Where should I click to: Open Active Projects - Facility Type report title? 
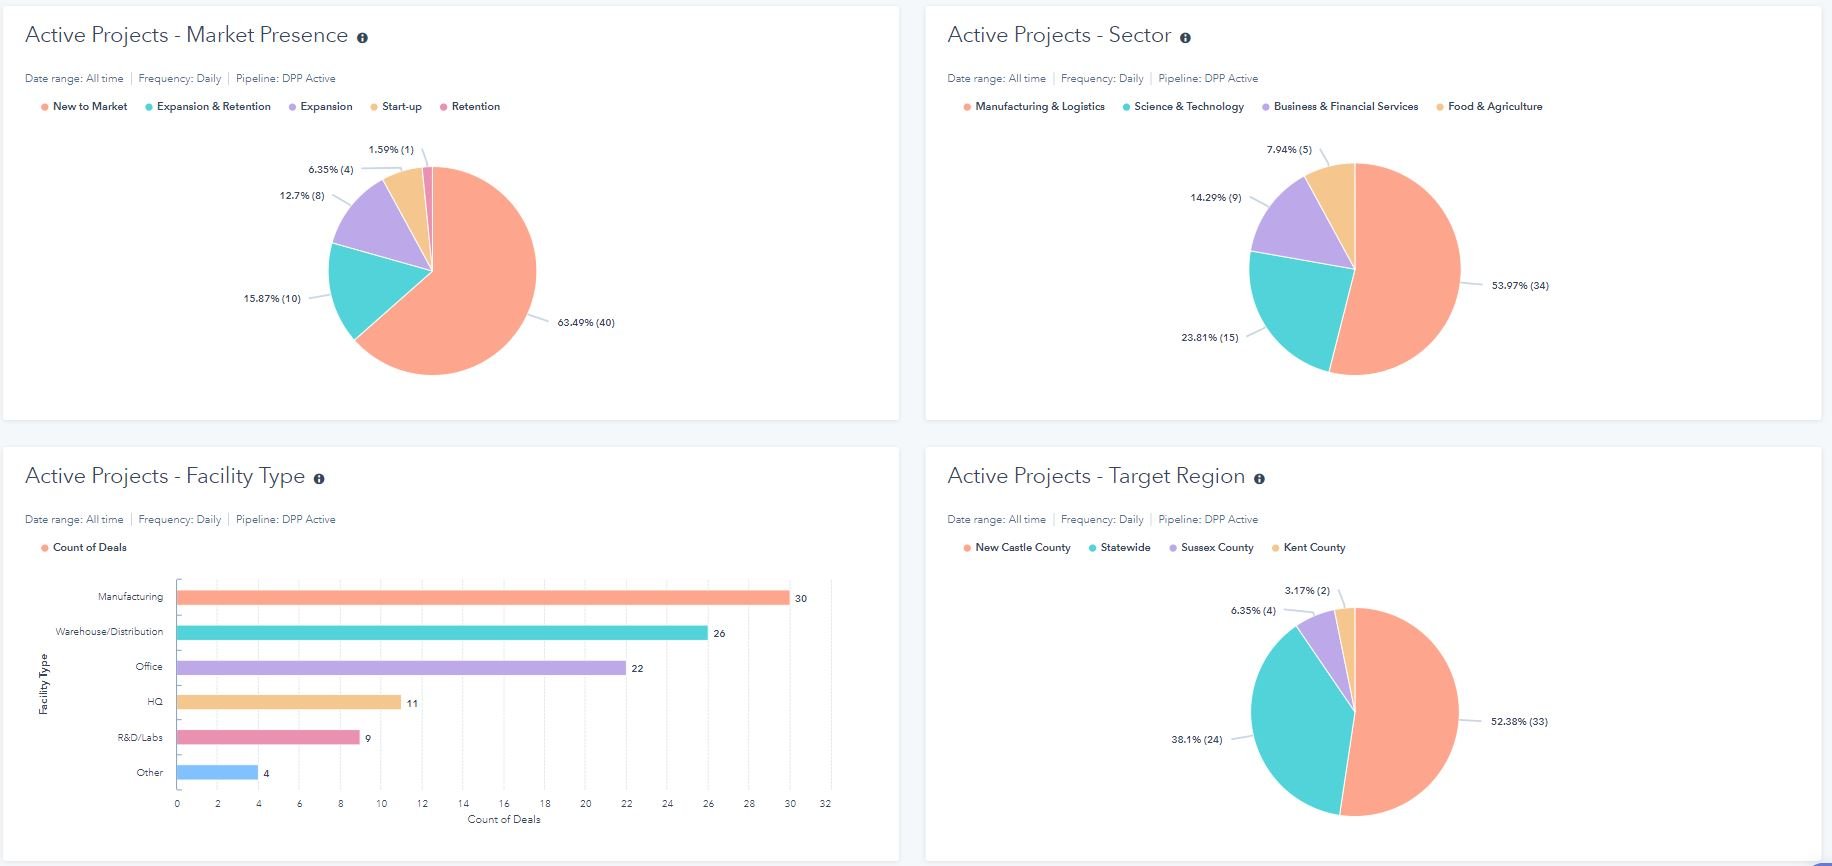click(x=165, y=476)
